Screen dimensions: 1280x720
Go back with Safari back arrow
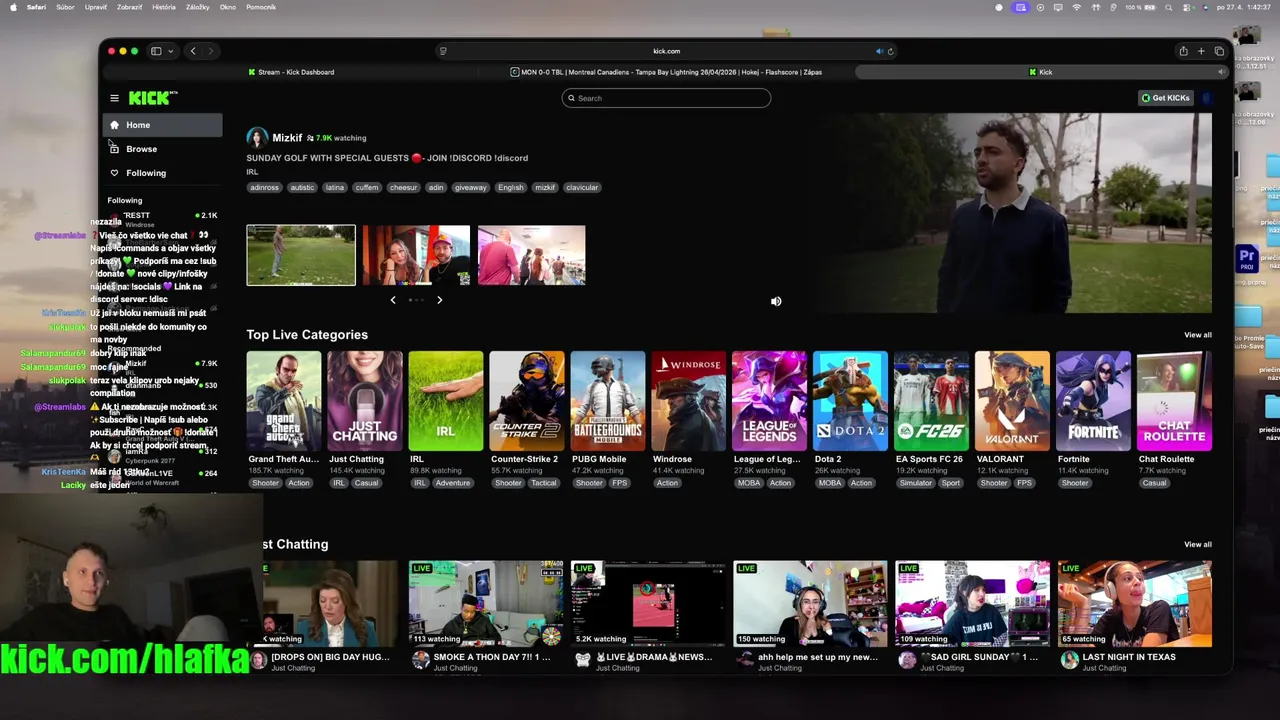[x=193, y=51]
